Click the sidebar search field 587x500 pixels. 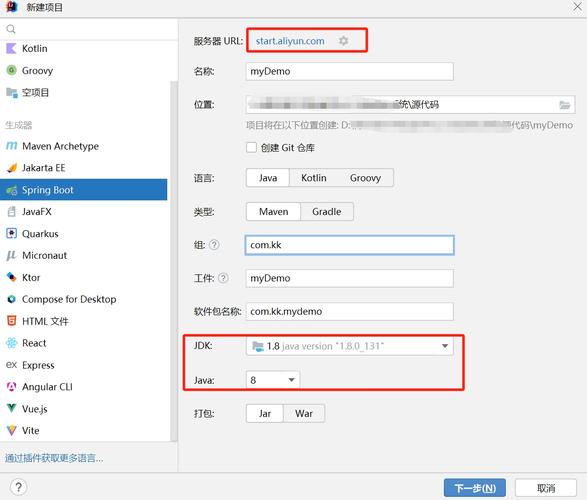click(x=89, y=29)
